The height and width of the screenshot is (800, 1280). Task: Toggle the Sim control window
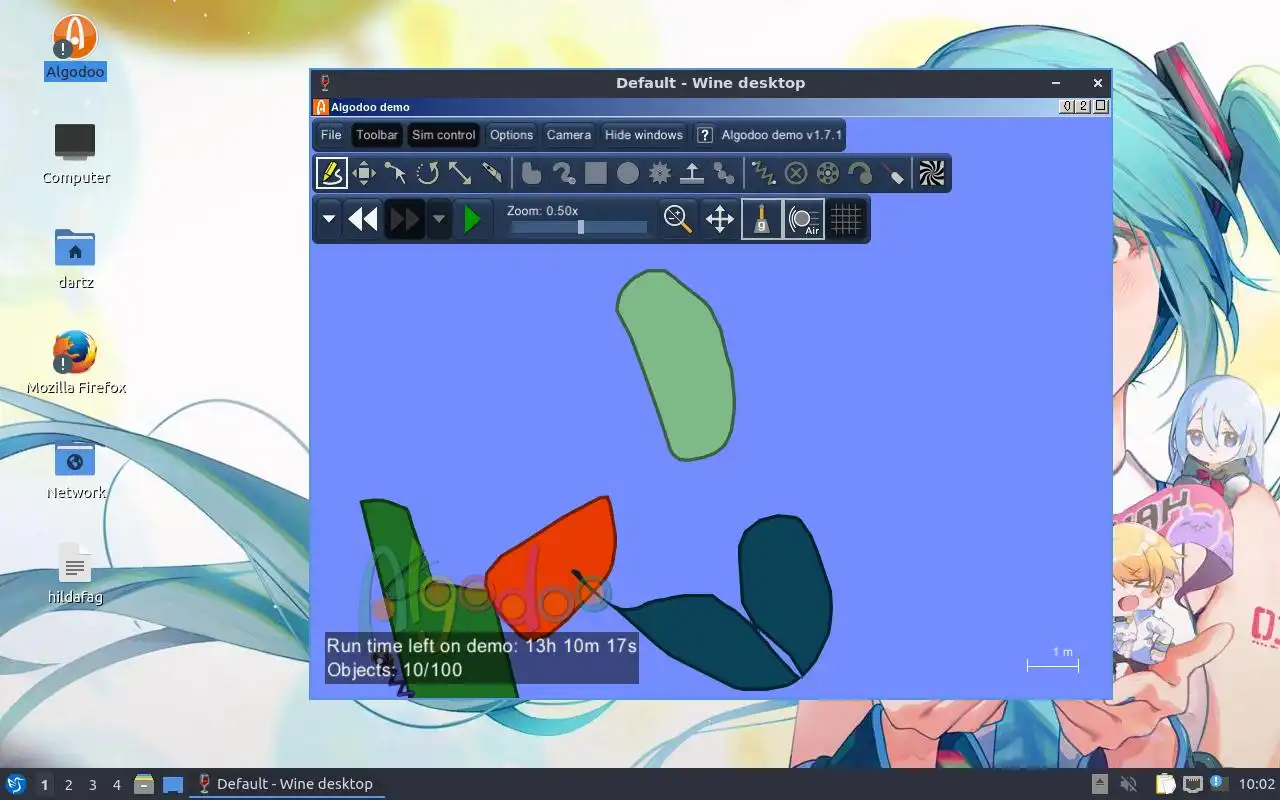444,135
